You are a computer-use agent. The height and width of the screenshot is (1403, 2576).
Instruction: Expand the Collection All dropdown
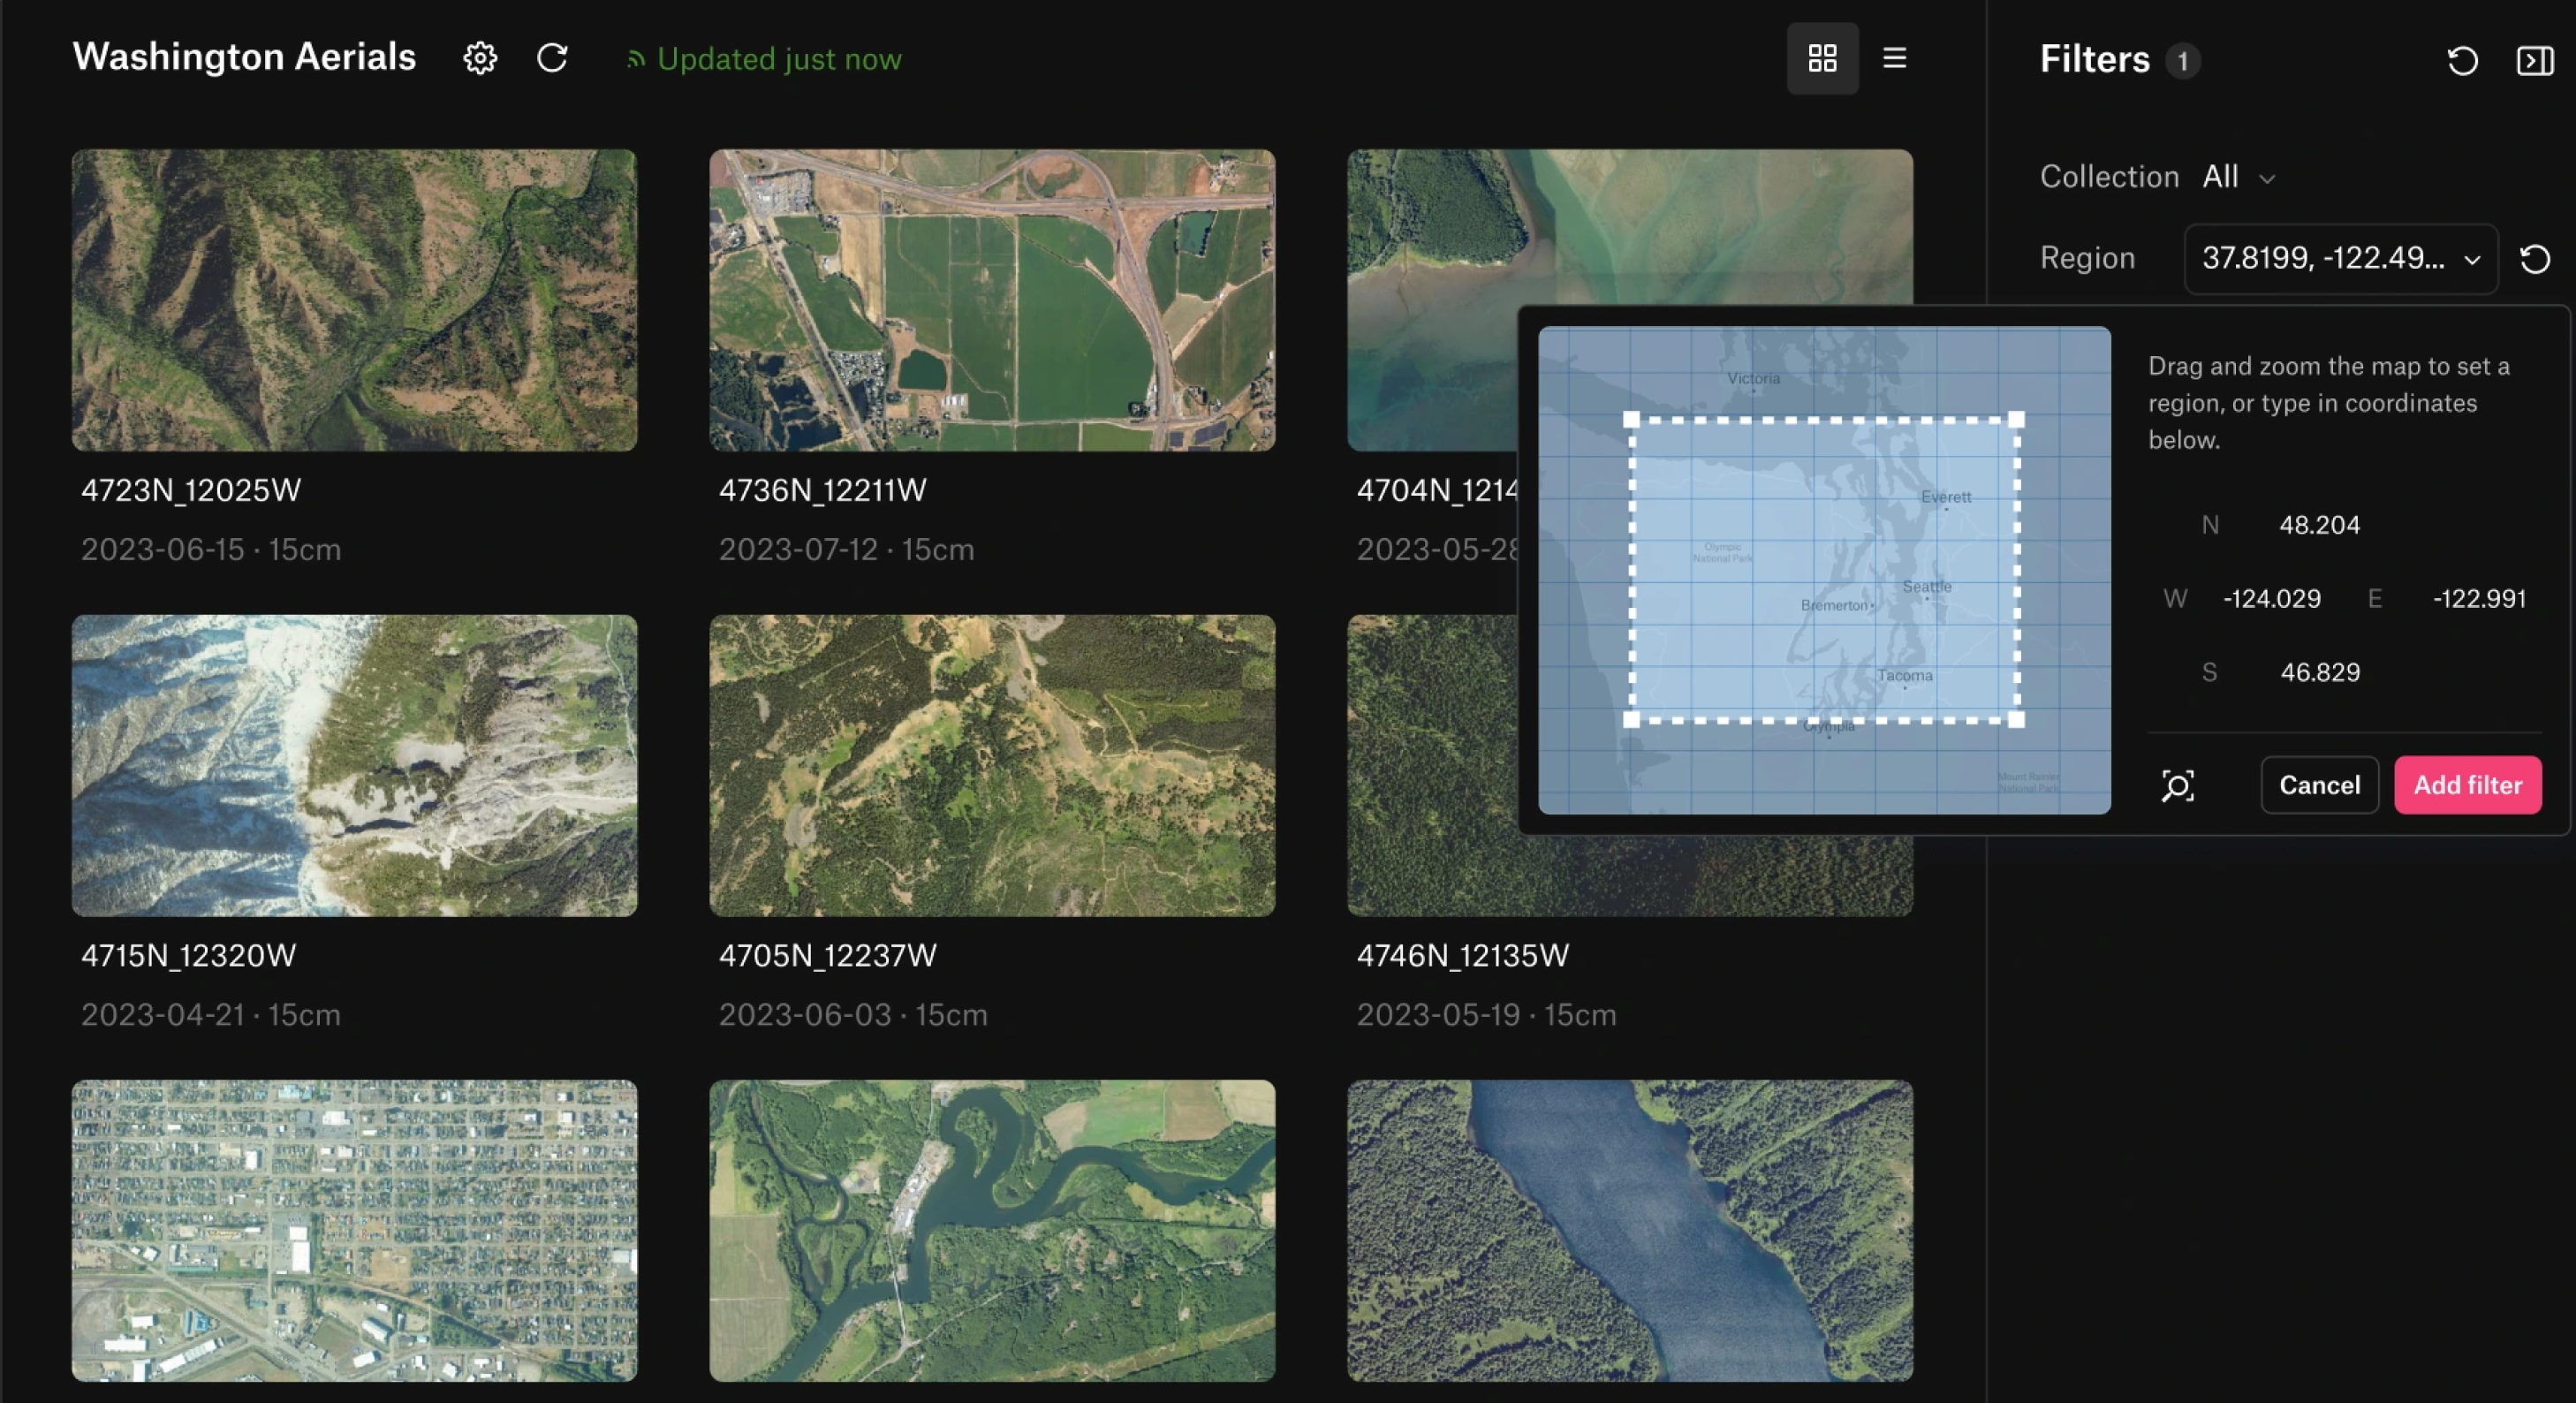coord(2238,177)
